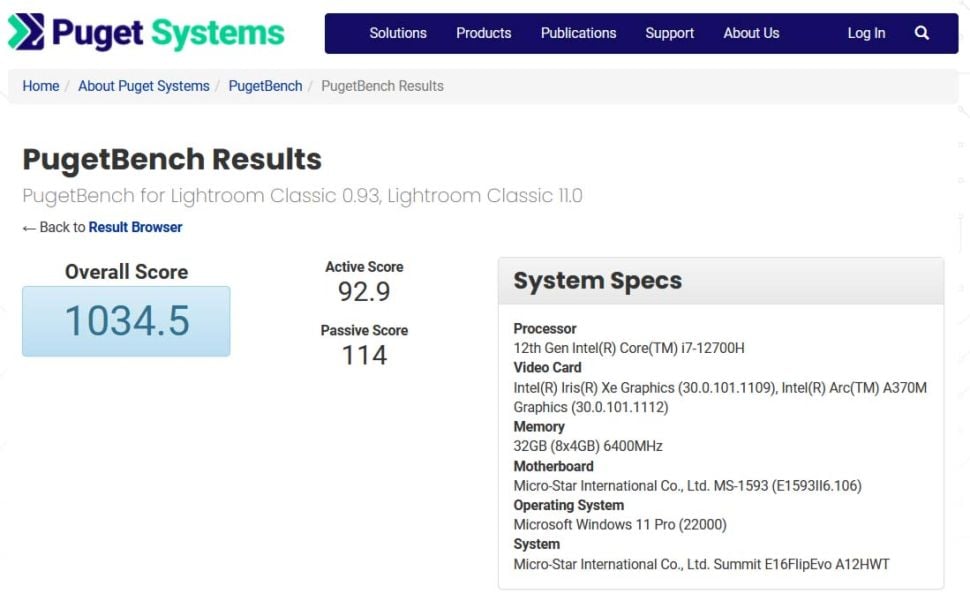Image resolution: width=970 pixels, height=601 pixels.
Task: Open the About Puget Systems breadcrumb
Action: 144,86
